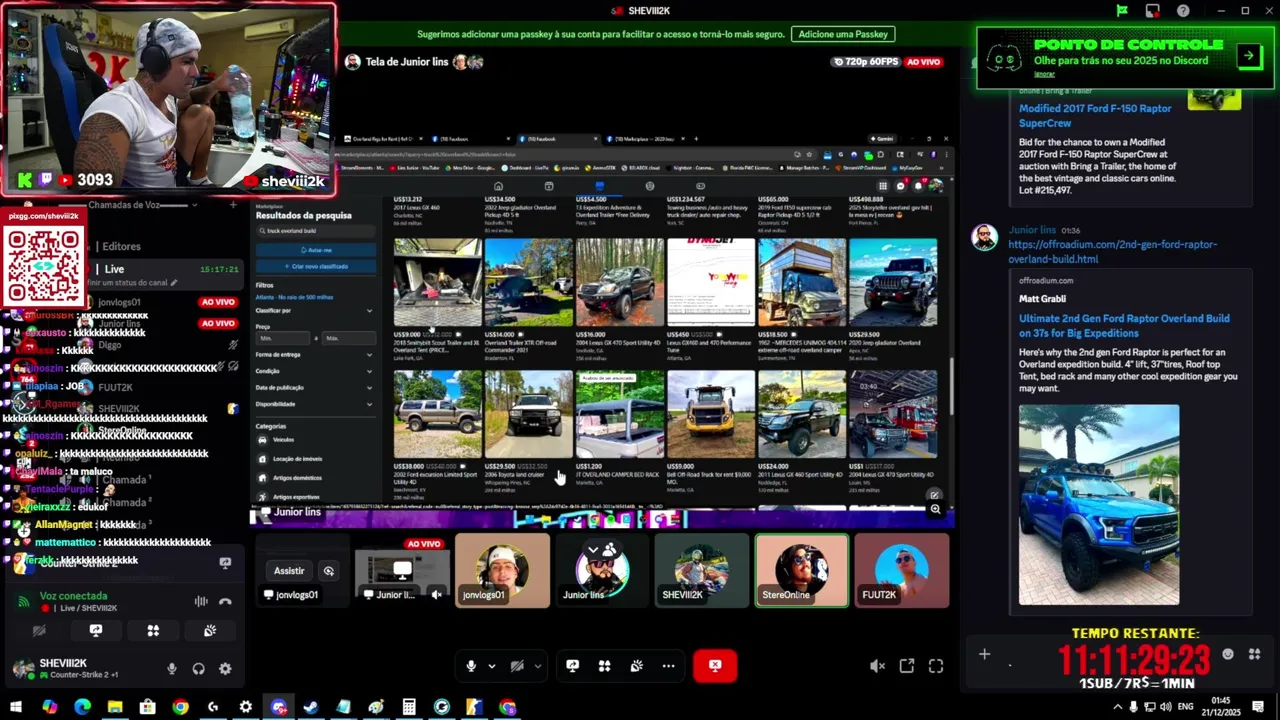Open the blue Ford Raptor embed image
Screen dimensions: 1280x720
tap(1099, 505)
